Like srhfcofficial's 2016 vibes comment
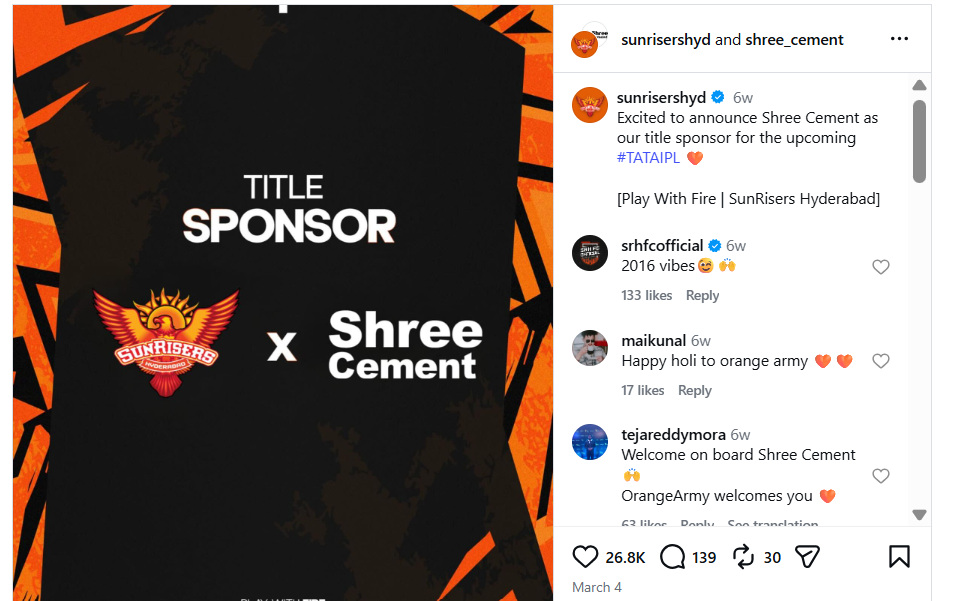Image resolution: width=973 pixels, height=601 pixels. point(881,267)
